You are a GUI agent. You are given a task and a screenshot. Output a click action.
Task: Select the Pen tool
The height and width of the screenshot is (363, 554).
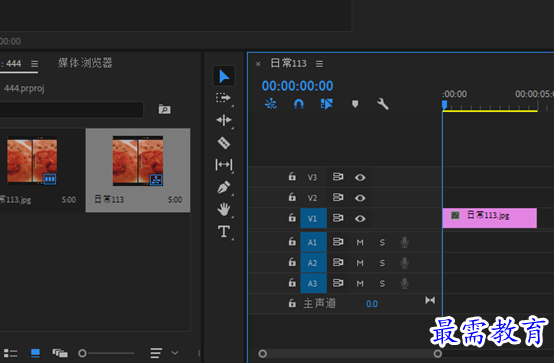point(224,188)
